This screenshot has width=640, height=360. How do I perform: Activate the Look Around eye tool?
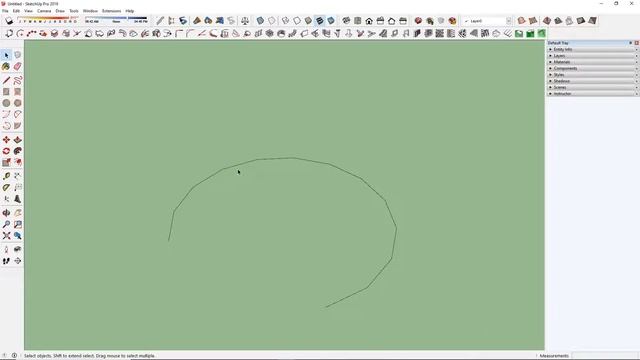click(x=18, y=249)
